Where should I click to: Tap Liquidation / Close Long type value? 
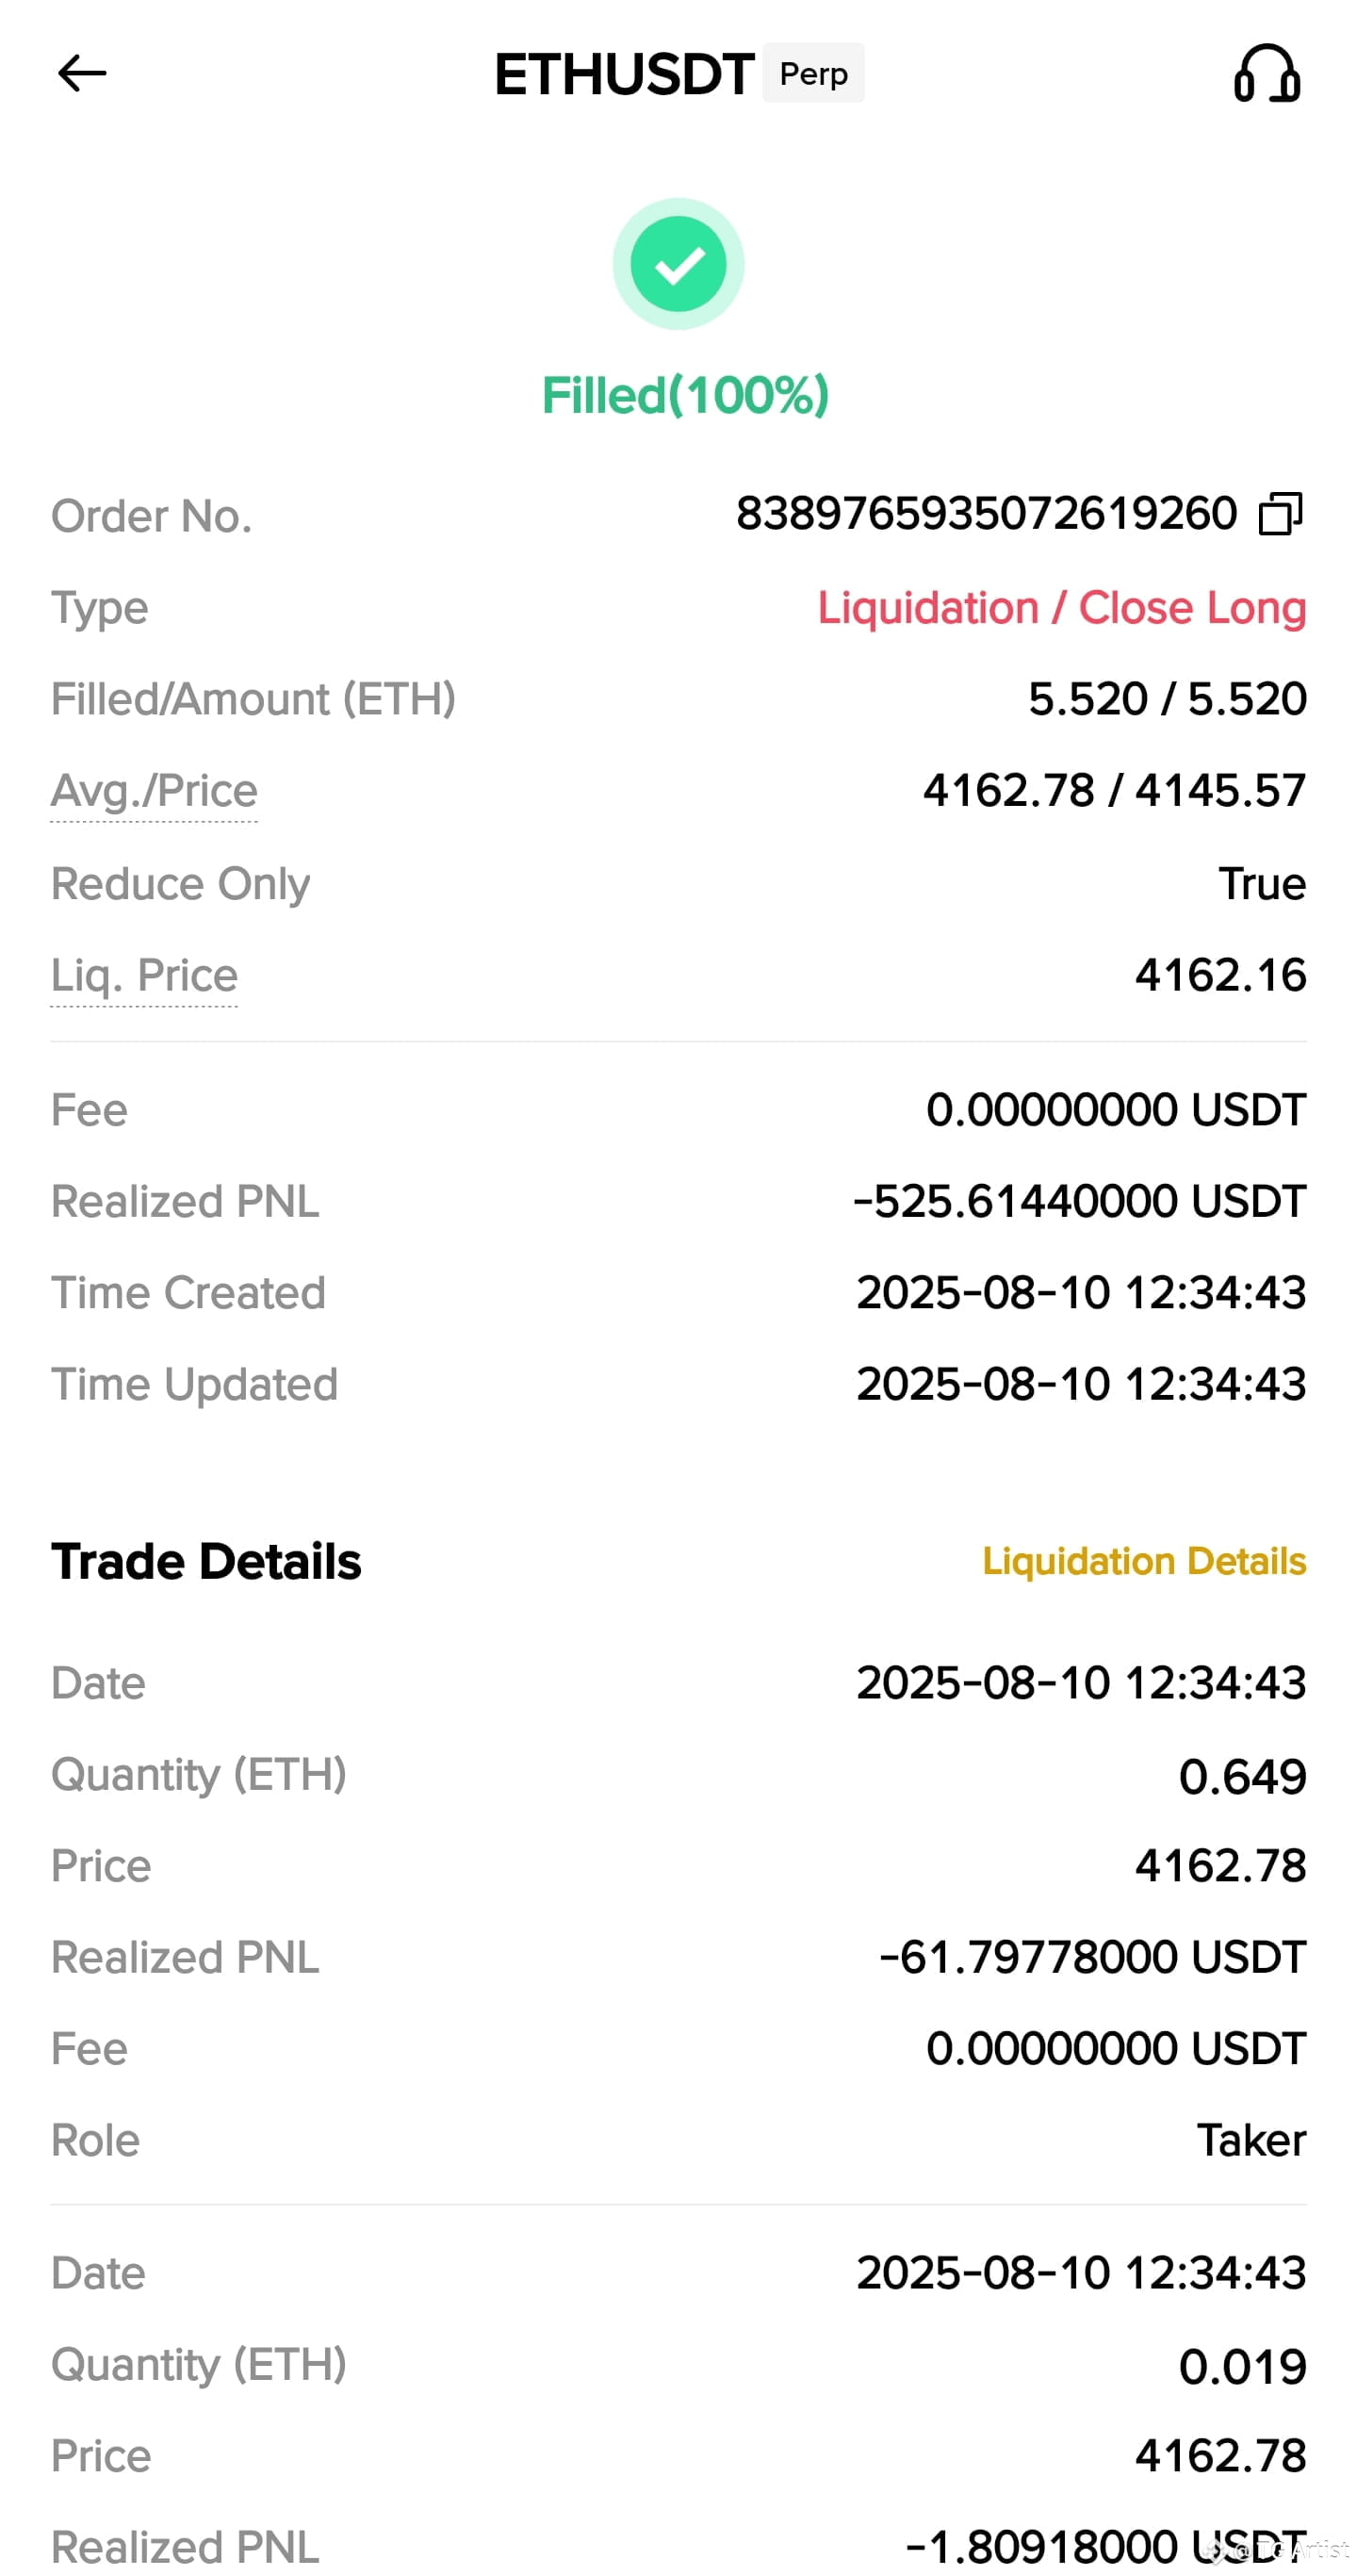(1062, 608)
